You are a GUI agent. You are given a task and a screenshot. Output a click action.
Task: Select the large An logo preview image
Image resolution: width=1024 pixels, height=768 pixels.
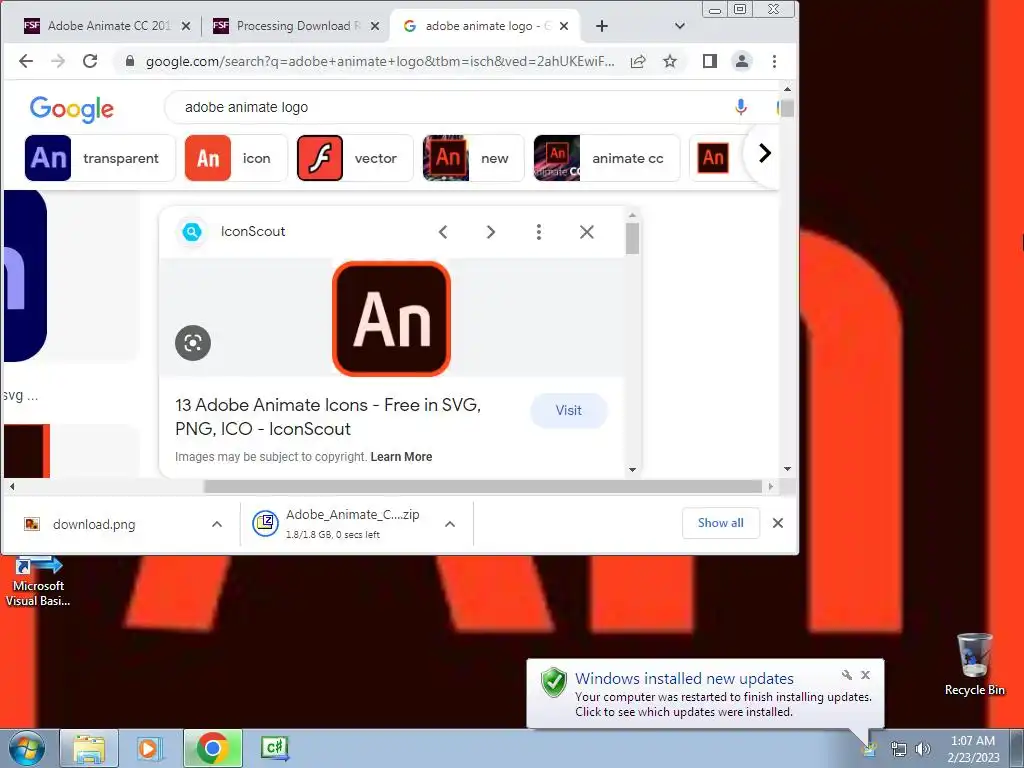tap(391, 319)
